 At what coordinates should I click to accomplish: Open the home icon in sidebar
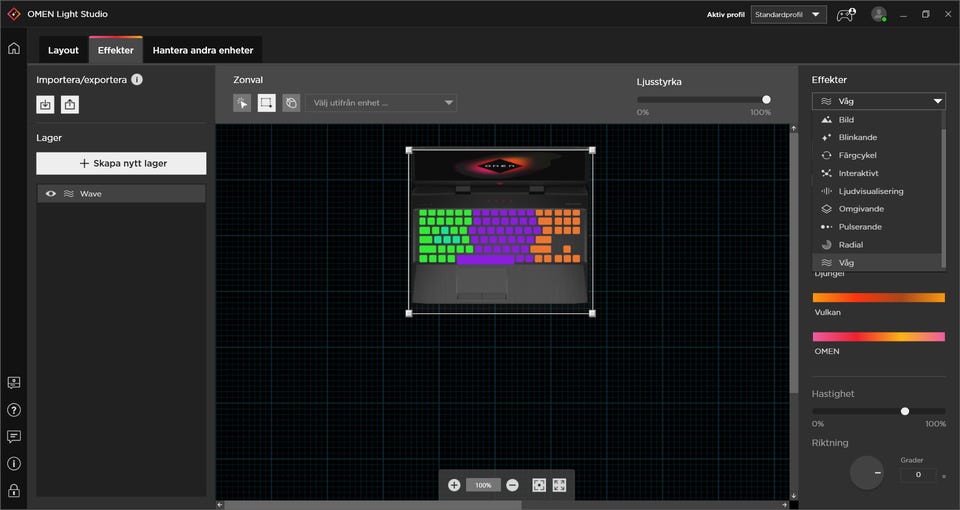[x=13, y=48]
